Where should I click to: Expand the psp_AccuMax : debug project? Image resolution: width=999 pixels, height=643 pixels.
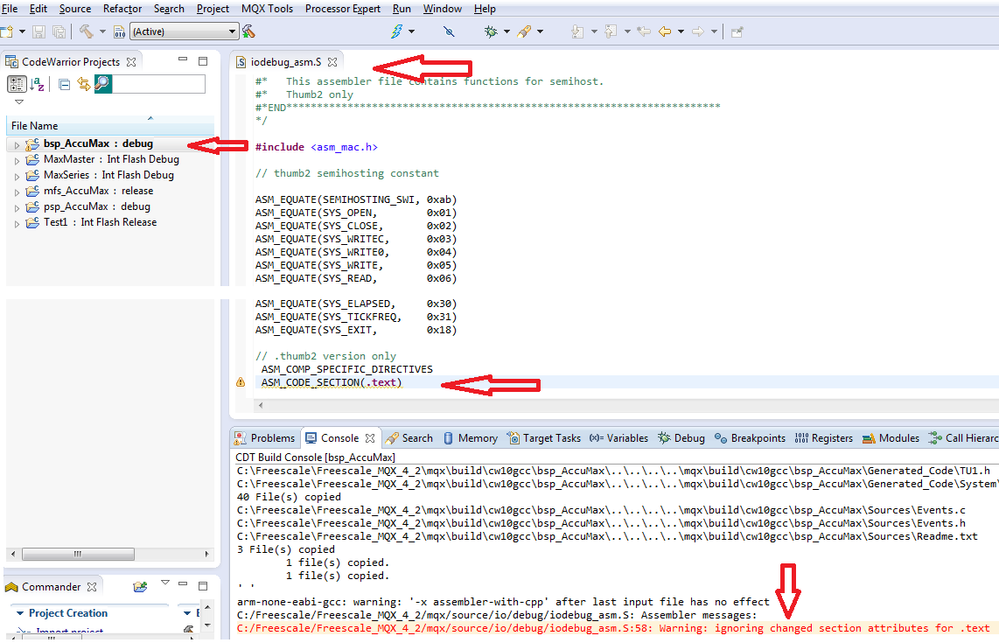[17, 208]
